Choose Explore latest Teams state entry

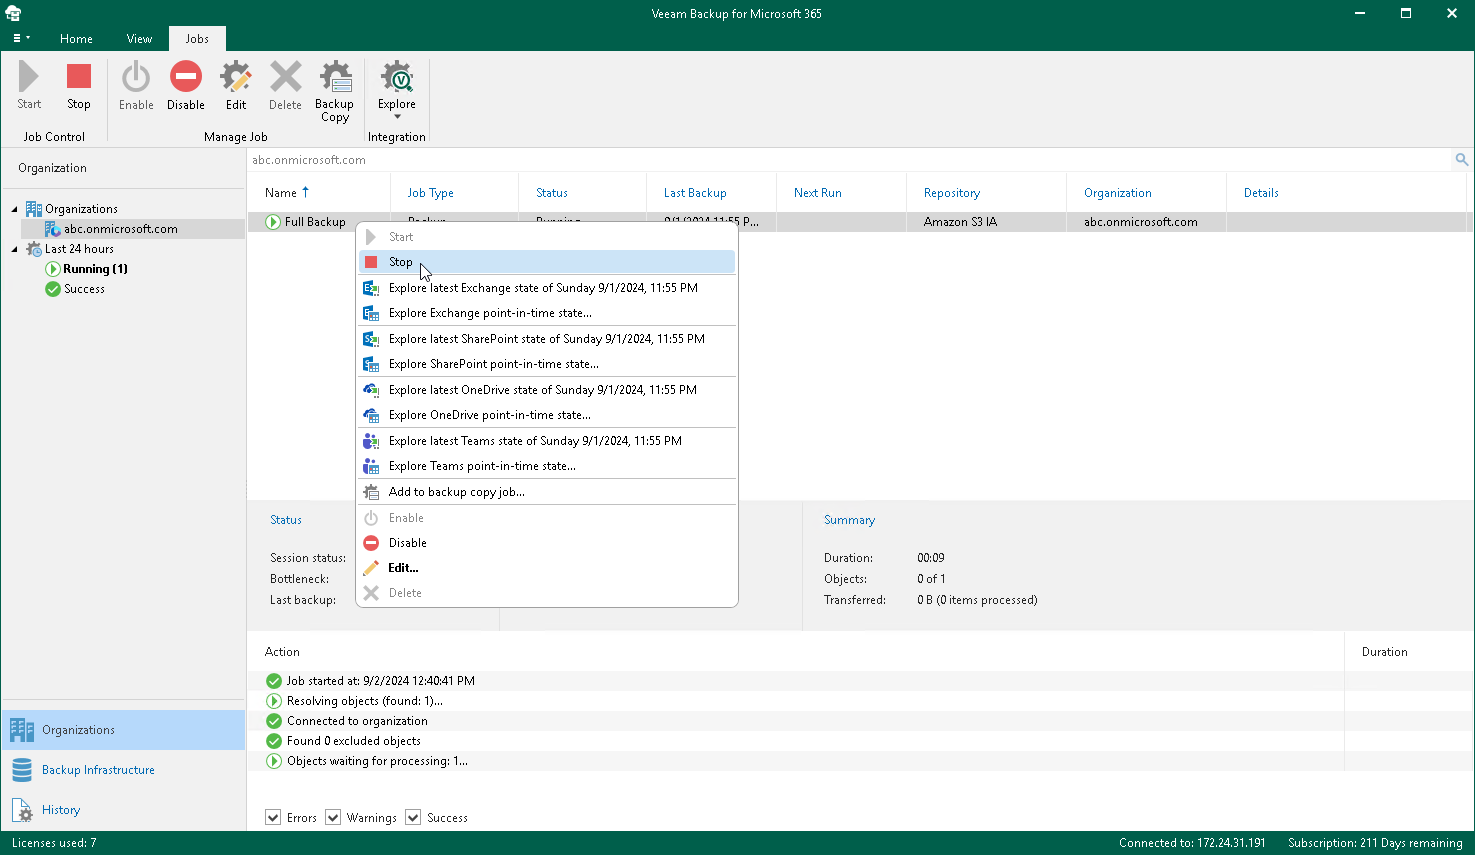click(x=547, y=441)
